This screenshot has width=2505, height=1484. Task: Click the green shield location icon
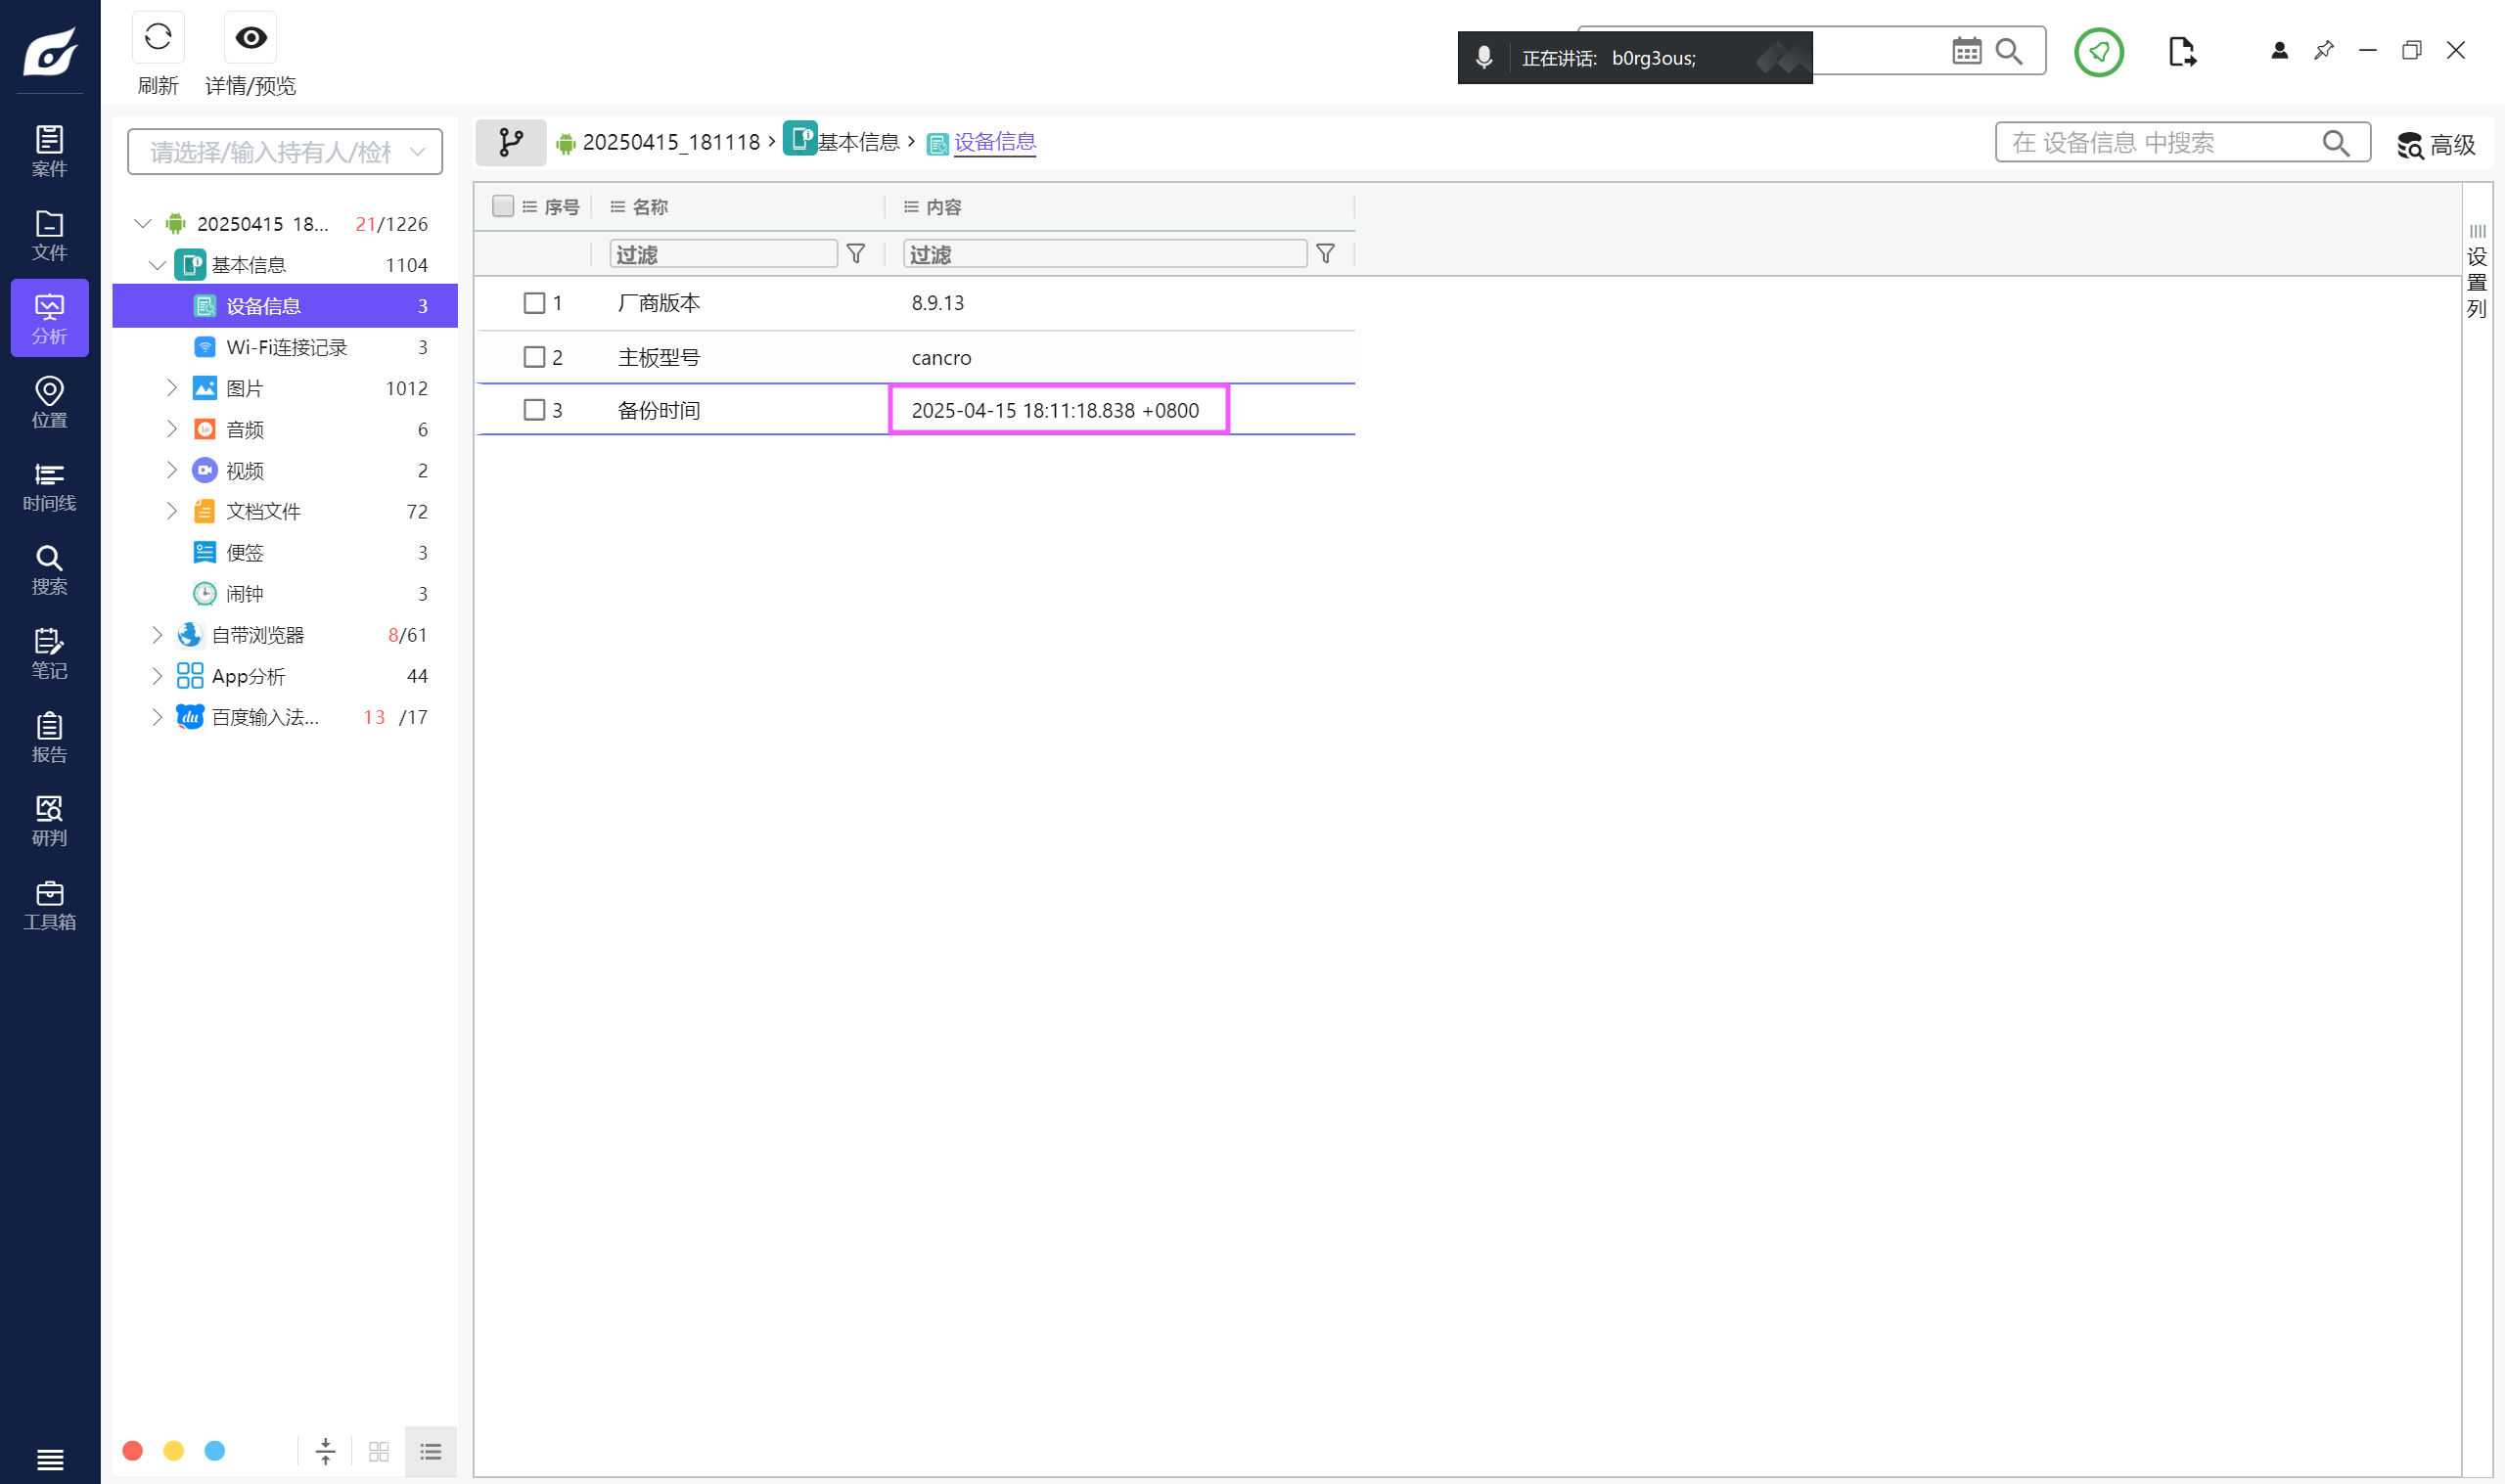coord(2098,51)
